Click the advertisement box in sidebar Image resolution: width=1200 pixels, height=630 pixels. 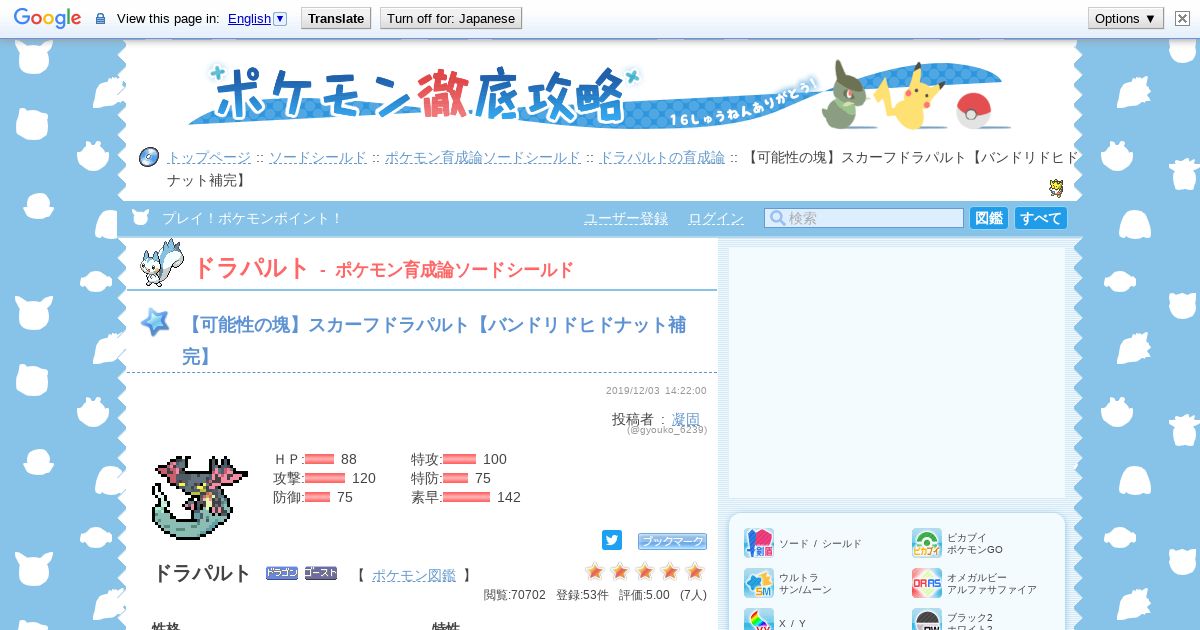pos(897,372)
